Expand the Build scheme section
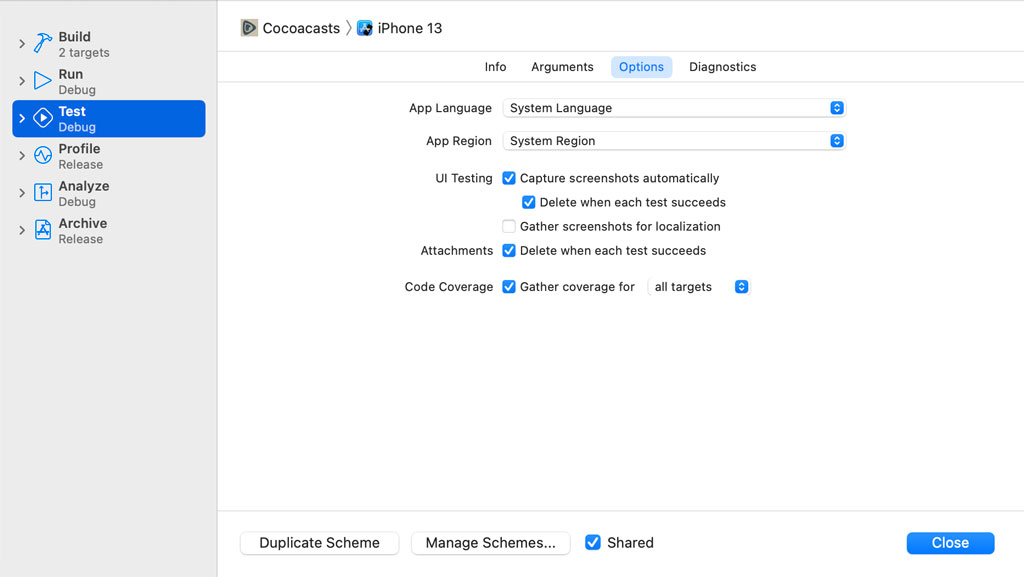Image resolution: width=1024 pixels, height=577 pixels. [20, 44]
